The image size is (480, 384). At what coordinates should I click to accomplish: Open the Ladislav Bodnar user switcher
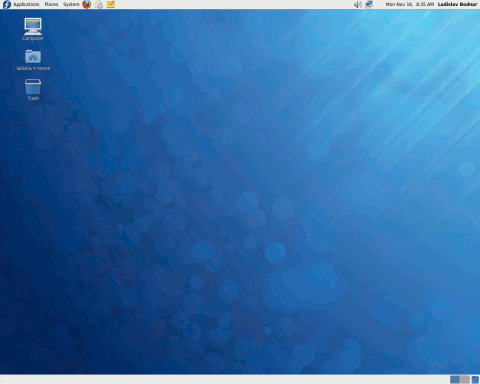point(457,4)
